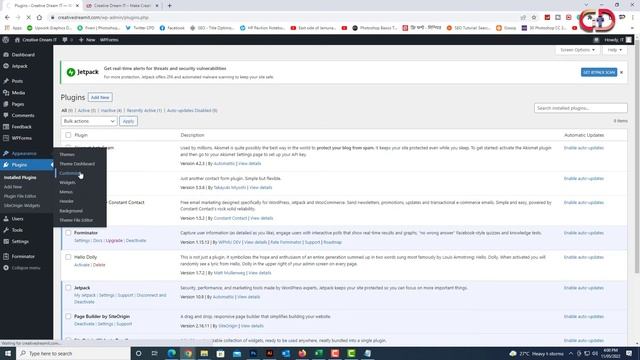Viewport: 640px width, 360px height.
Task: Click the Windows taskbar search box
Action: [x=73, y=353]
